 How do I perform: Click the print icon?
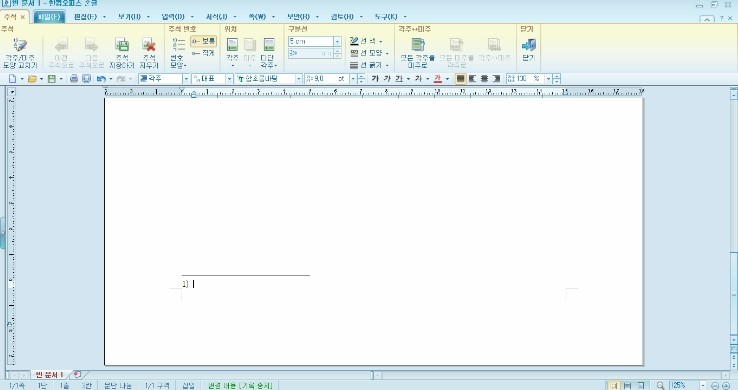(73, 79)
